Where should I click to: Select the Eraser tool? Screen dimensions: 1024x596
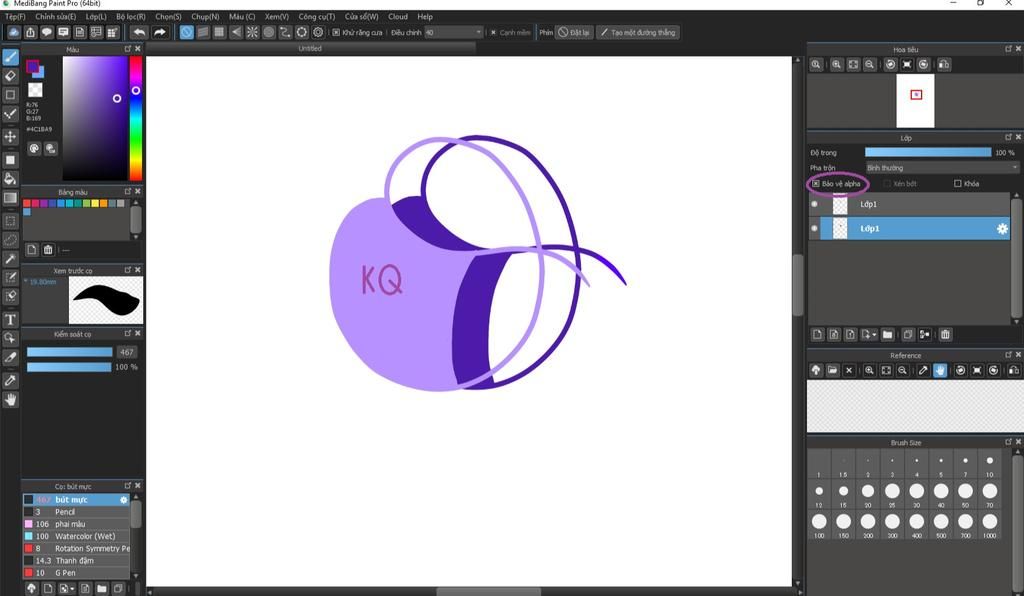coord(10,76)
